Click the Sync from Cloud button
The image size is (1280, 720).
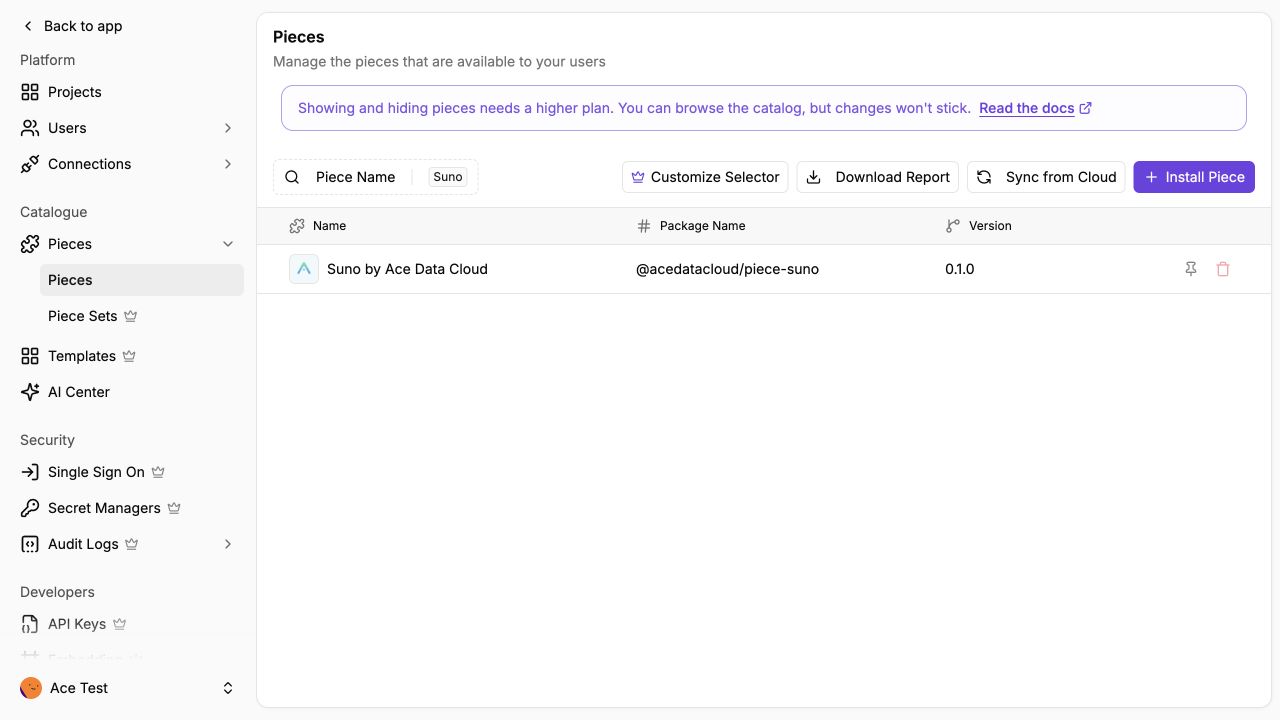(1046, 177)
